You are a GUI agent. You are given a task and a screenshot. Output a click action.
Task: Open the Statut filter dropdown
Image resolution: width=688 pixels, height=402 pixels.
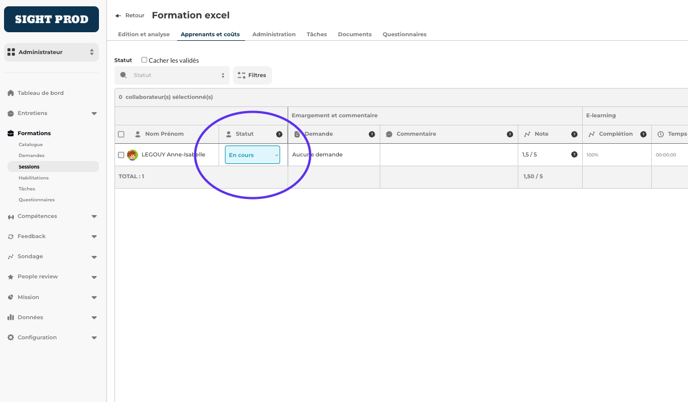pyautogui.click(x=173, y=75)
